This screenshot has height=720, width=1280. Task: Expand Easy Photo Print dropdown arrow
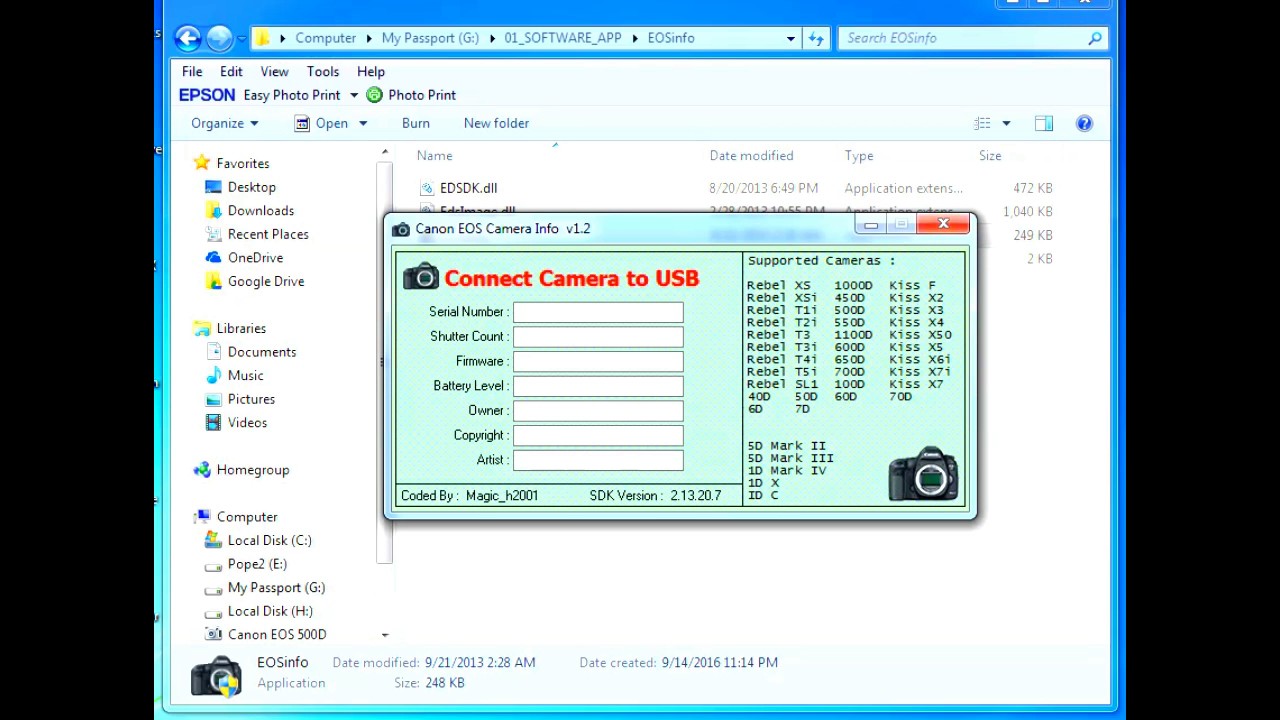click(353, 95)
